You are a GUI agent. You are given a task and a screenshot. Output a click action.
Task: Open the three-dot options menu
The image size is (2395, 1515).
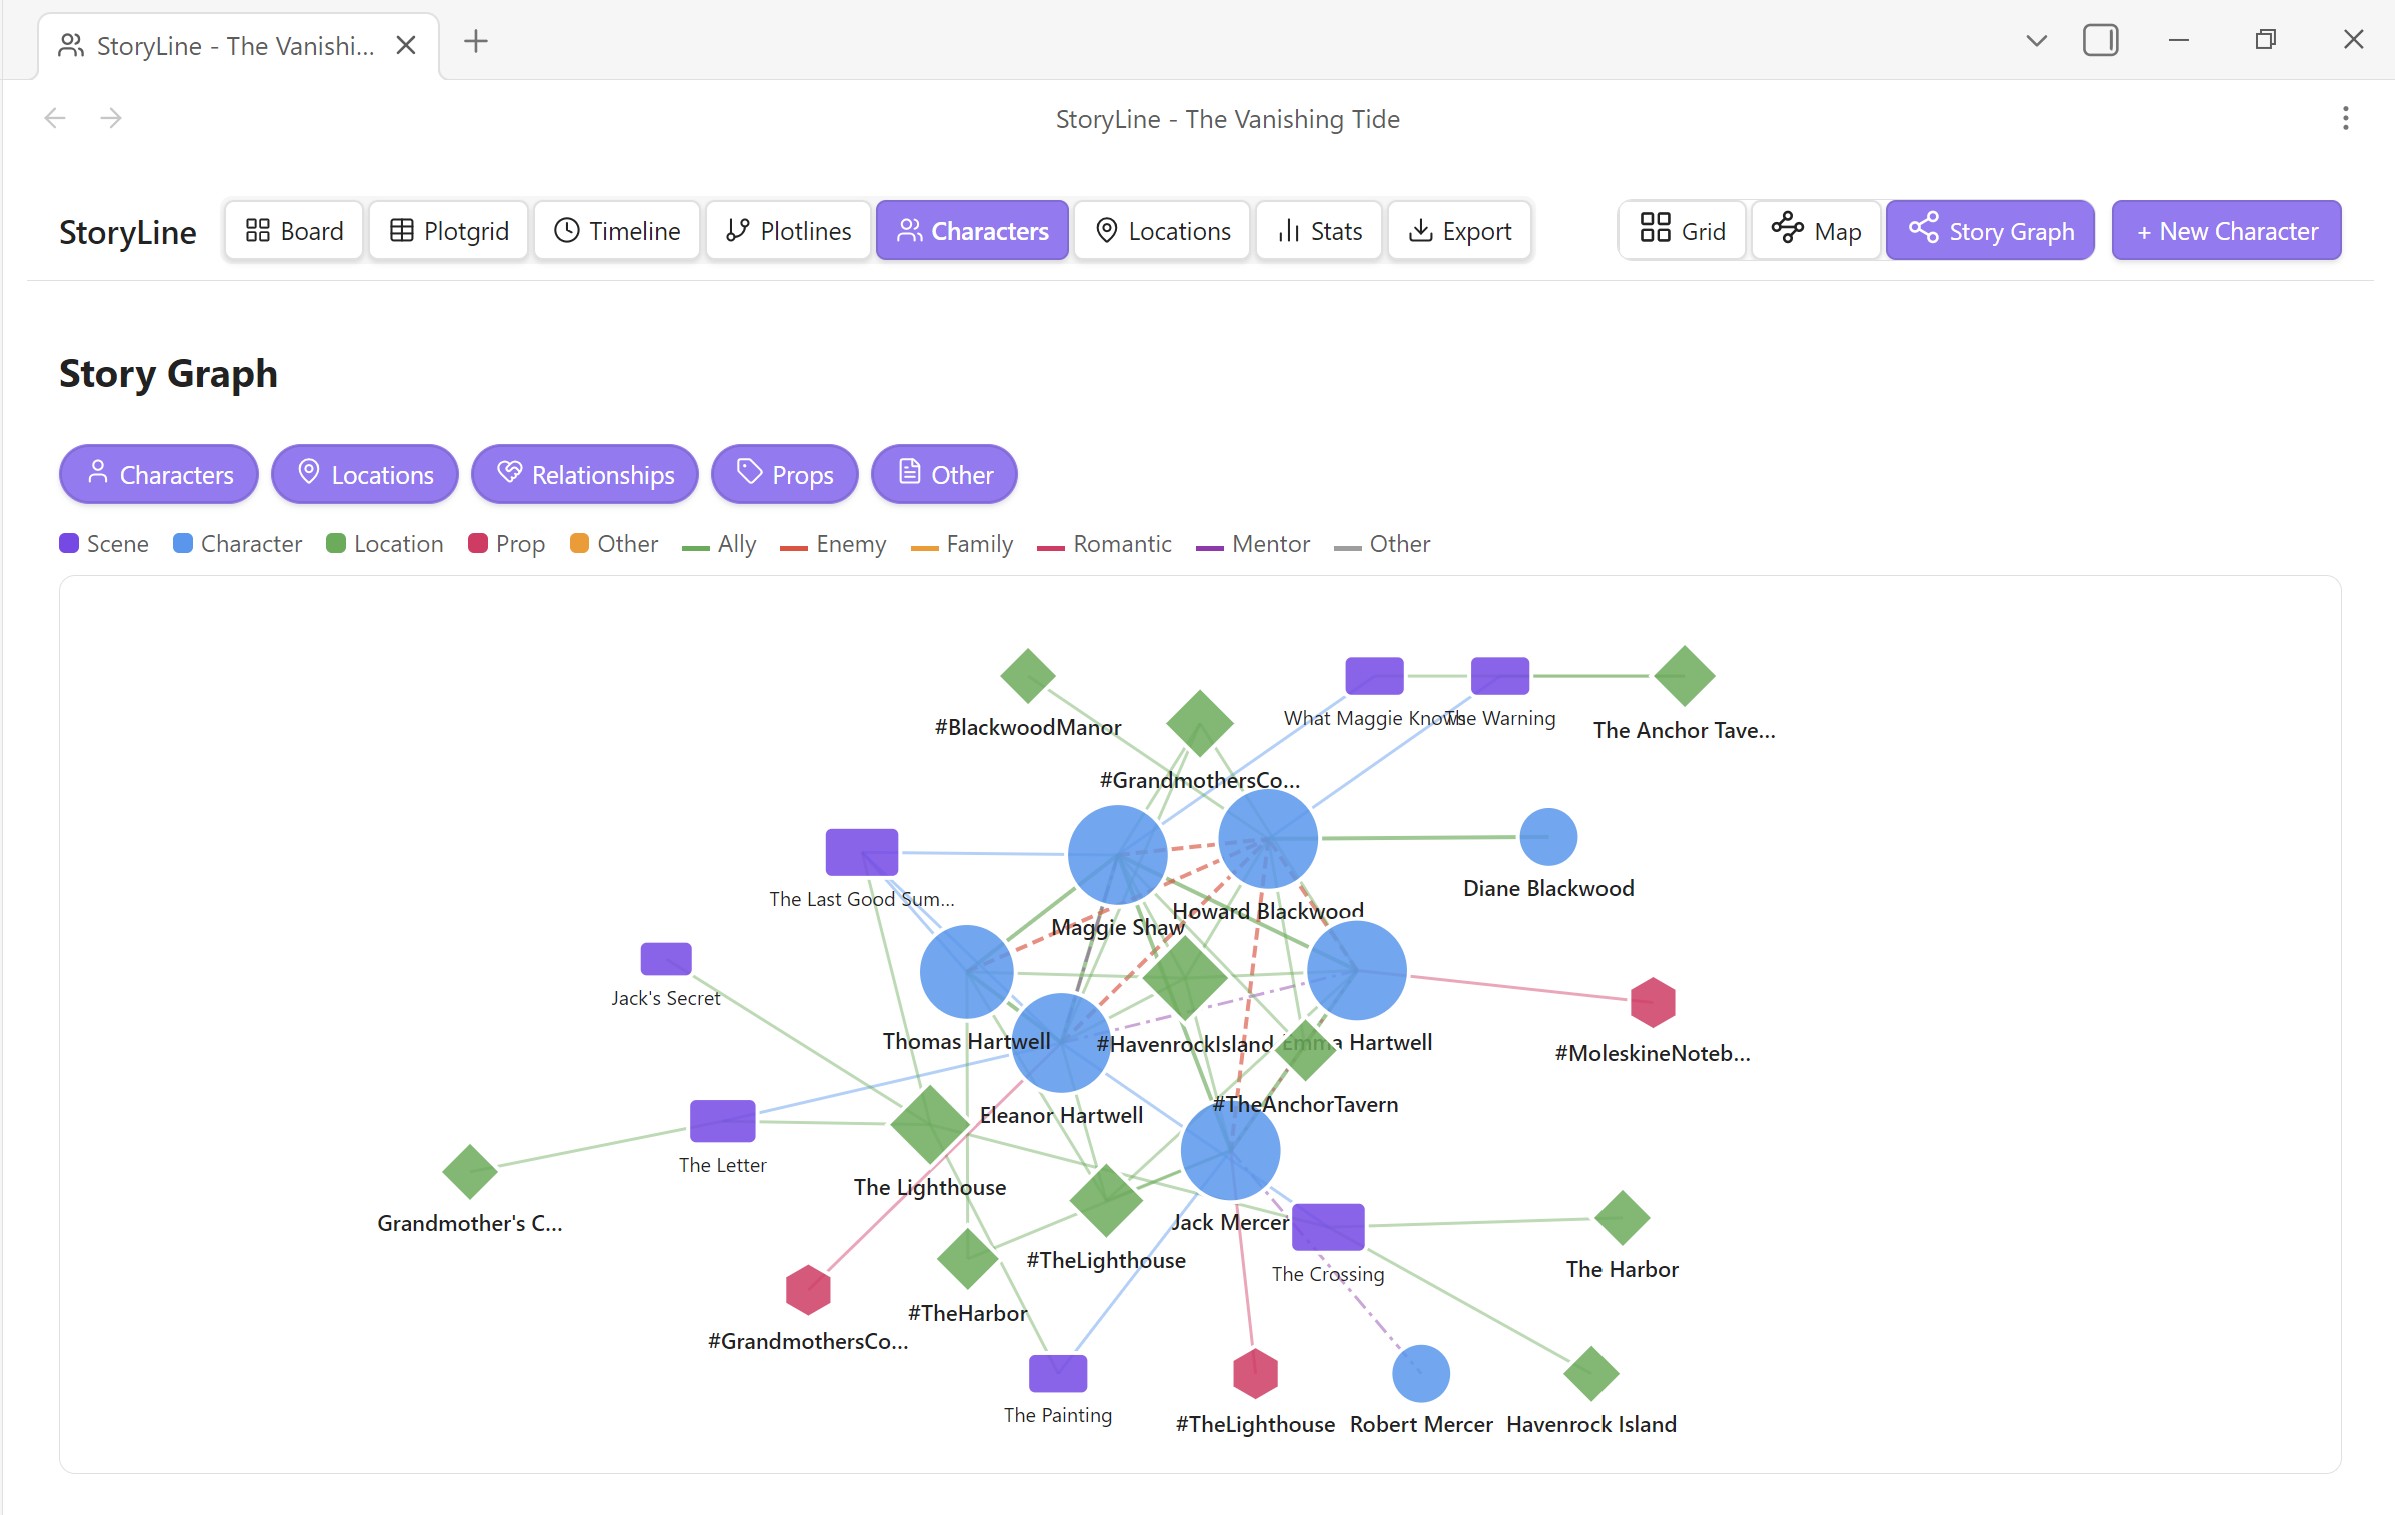pos(2345,119)
